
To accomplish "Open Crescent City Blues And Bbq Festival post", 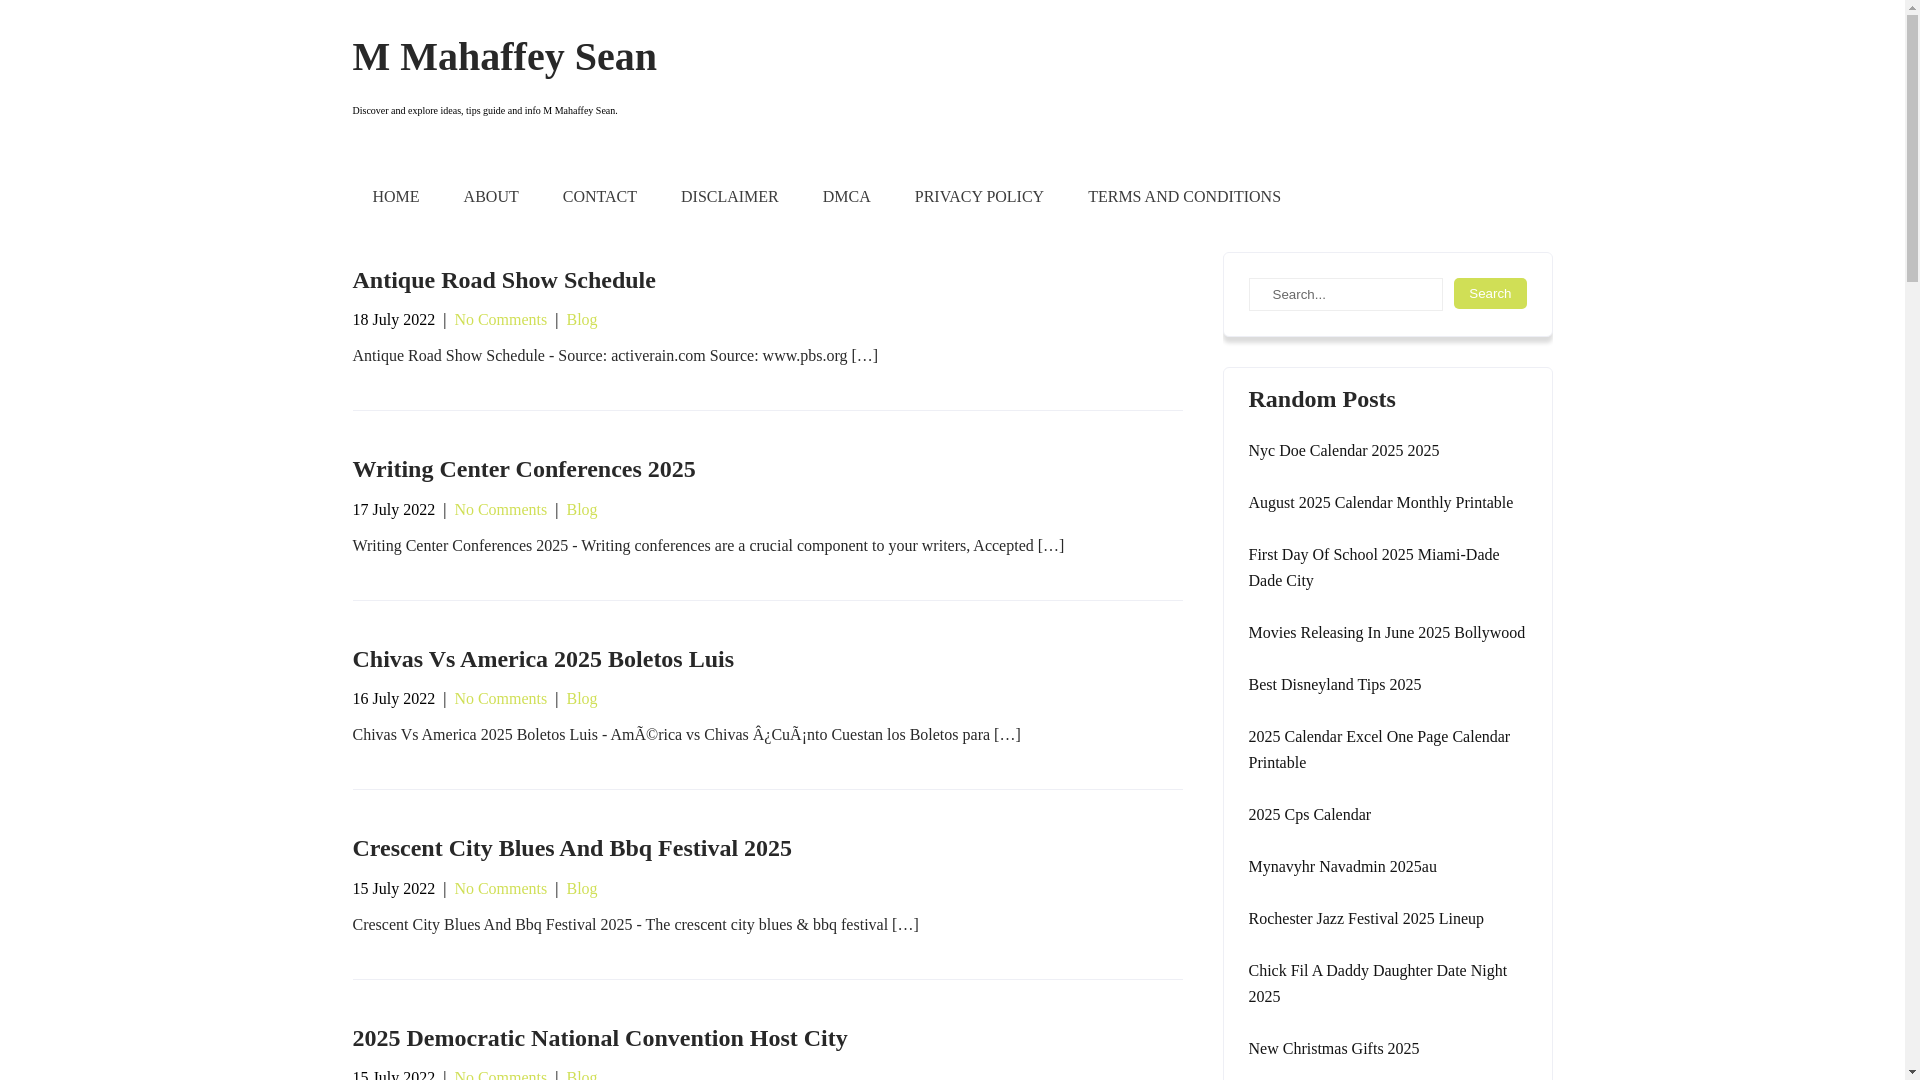I will point(571,848).
